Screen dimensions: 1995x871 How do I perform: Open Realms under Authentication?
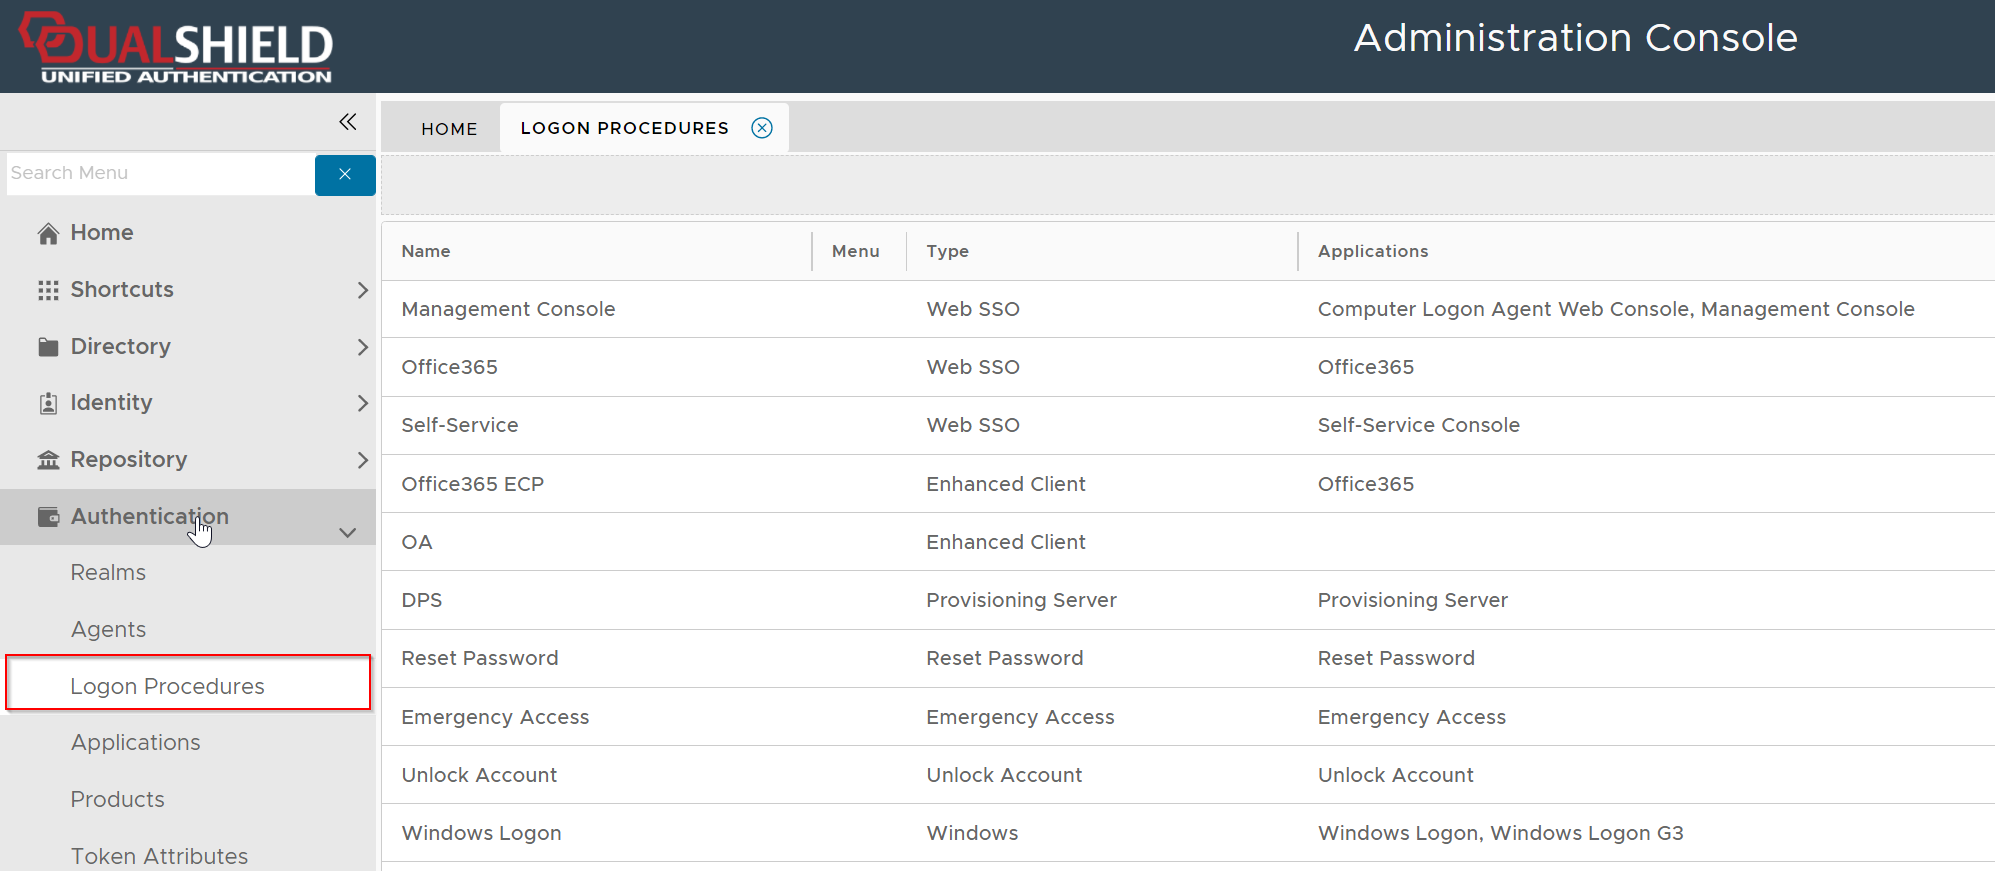point(108,573)
